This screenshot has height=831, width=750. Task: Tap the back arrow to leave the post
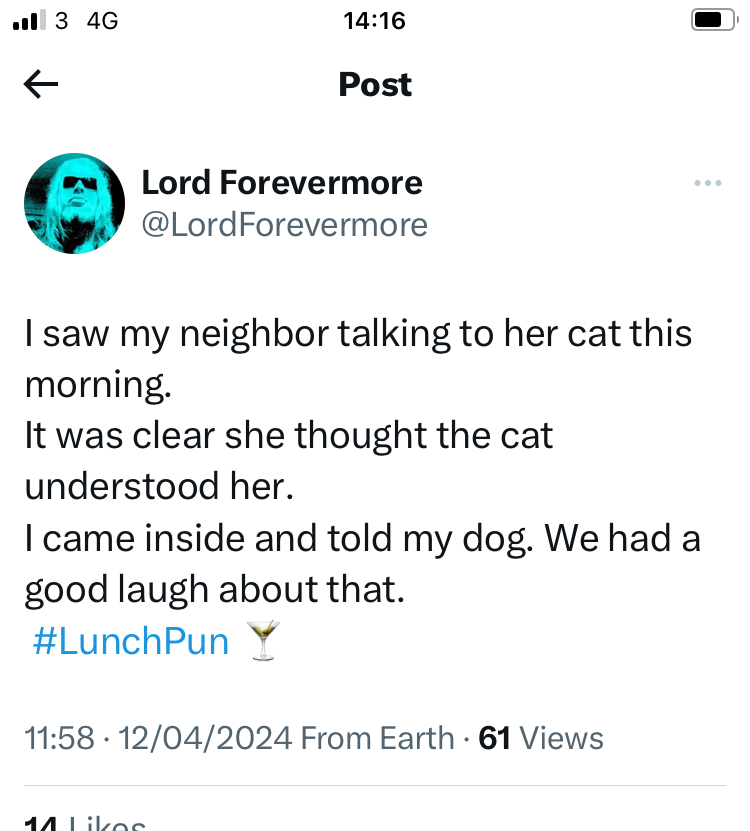coord(41,85)
